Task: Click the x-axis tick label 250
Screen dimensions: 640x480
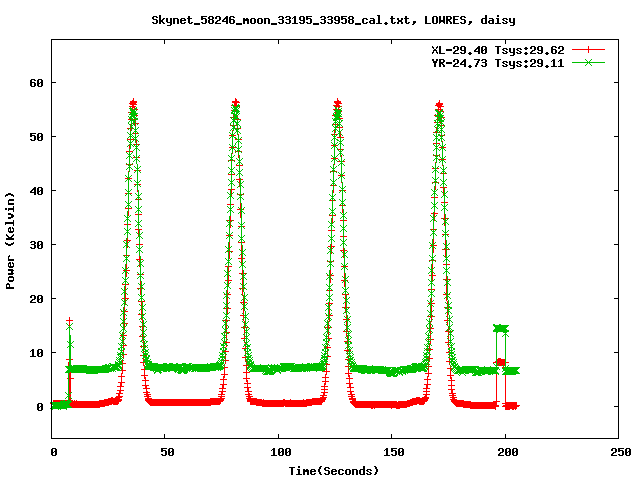Action: pyautogui.click(x=621, y=452)
